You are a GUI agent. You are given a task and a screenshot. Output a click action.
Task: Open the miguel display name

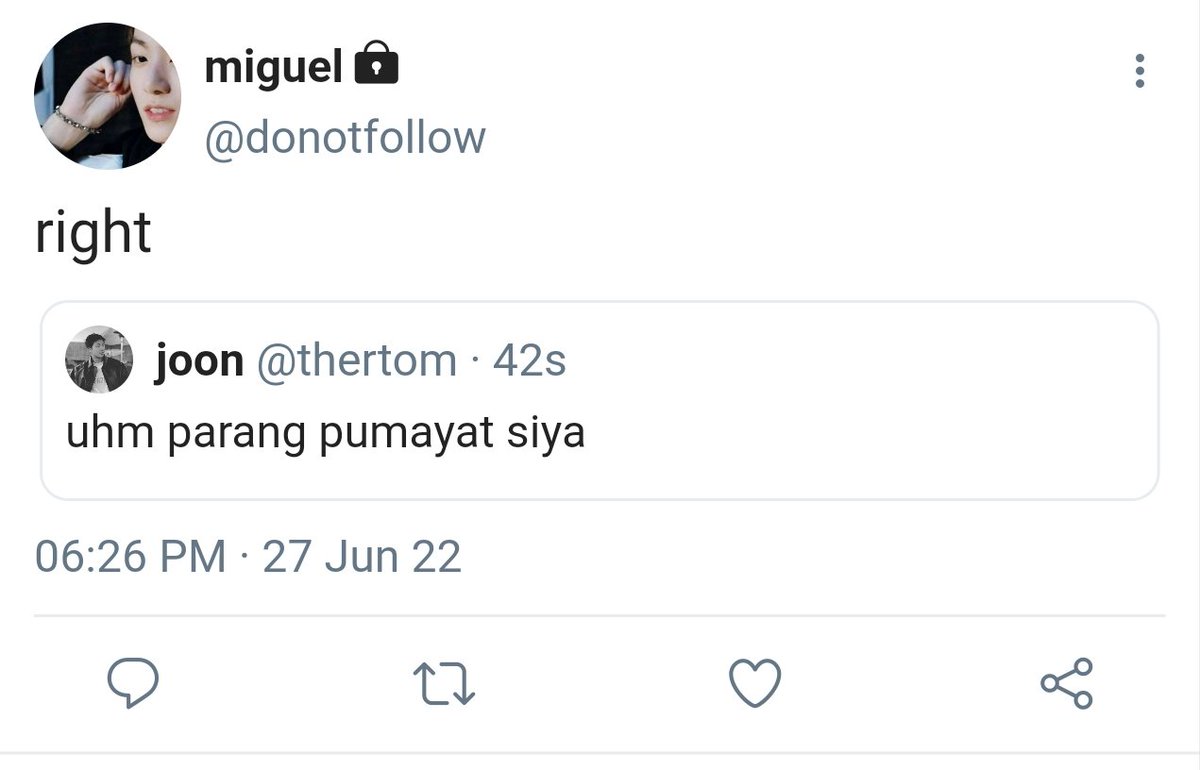pos(274,67)
